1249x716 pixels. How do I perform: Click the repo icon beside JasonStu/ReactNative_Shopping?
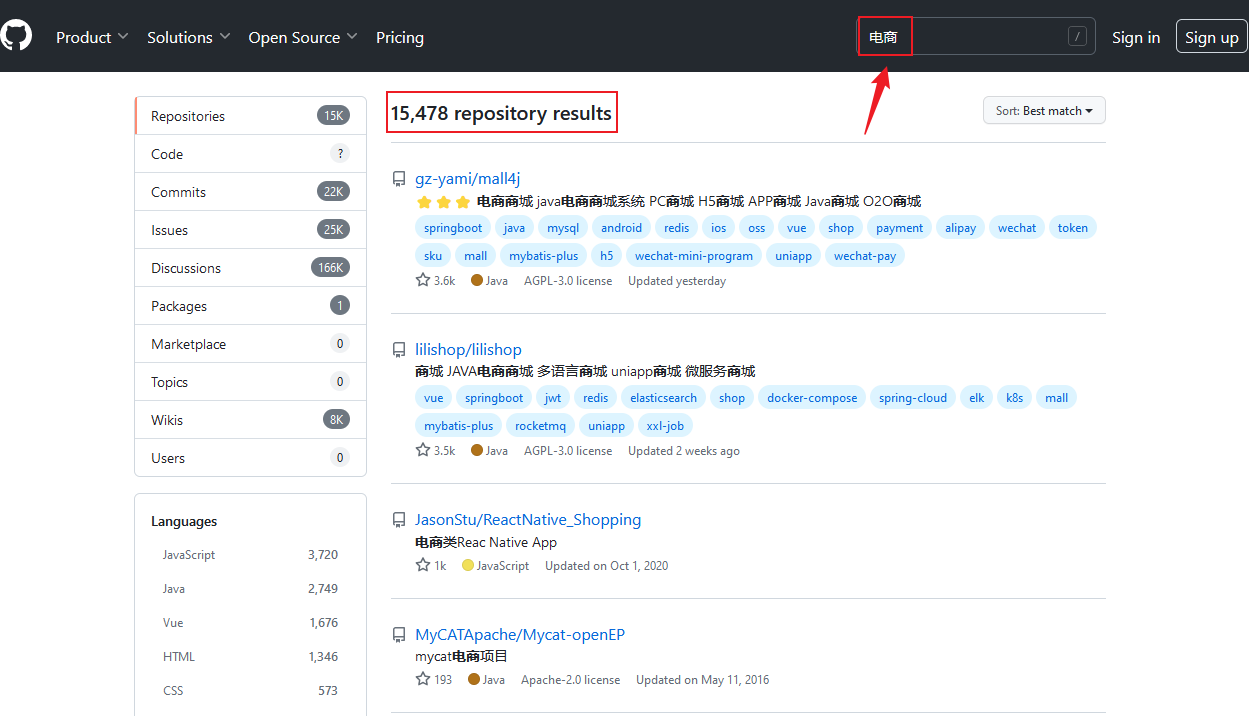click(x=399, y=519)
